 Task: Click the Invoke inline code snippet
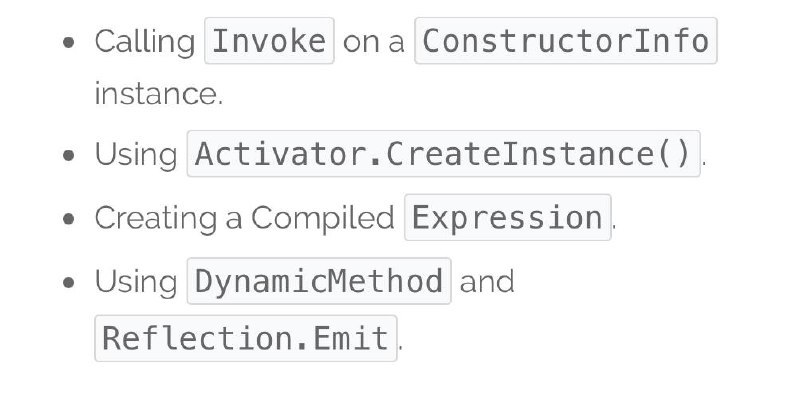pyautogui.click(x=269, y=41)
